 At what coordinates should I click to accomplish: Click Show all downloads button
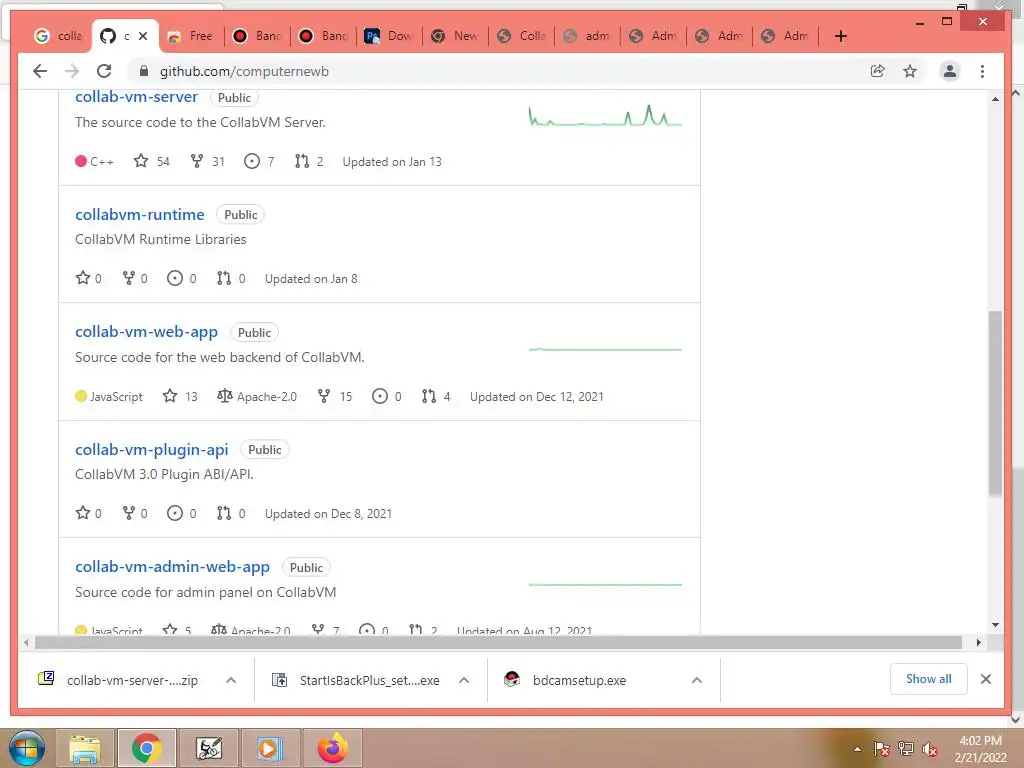click(928, 679)
